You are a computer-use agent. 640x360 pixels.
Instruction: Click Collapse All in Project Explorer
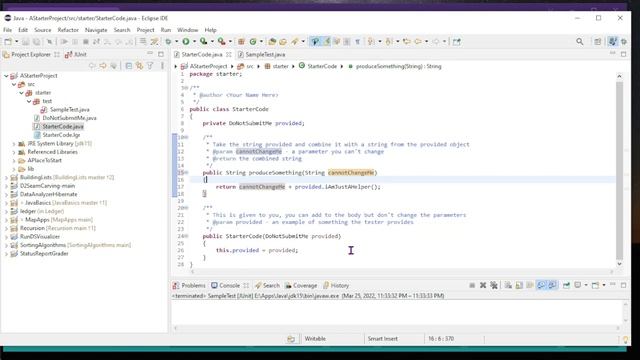coord(129,66)
